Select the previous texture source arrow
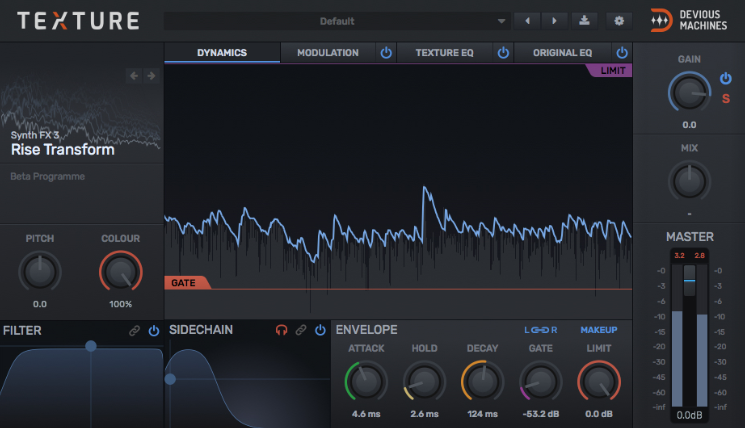 134,75
